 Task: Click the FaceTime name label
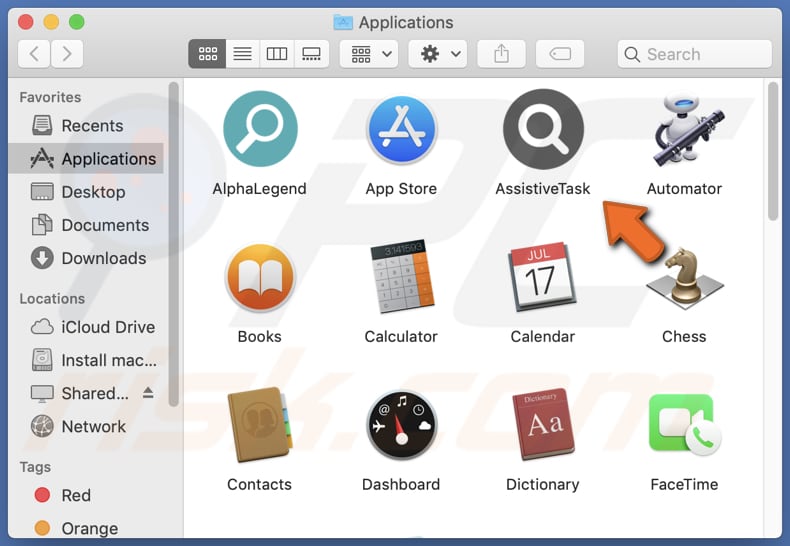(684, 485)
